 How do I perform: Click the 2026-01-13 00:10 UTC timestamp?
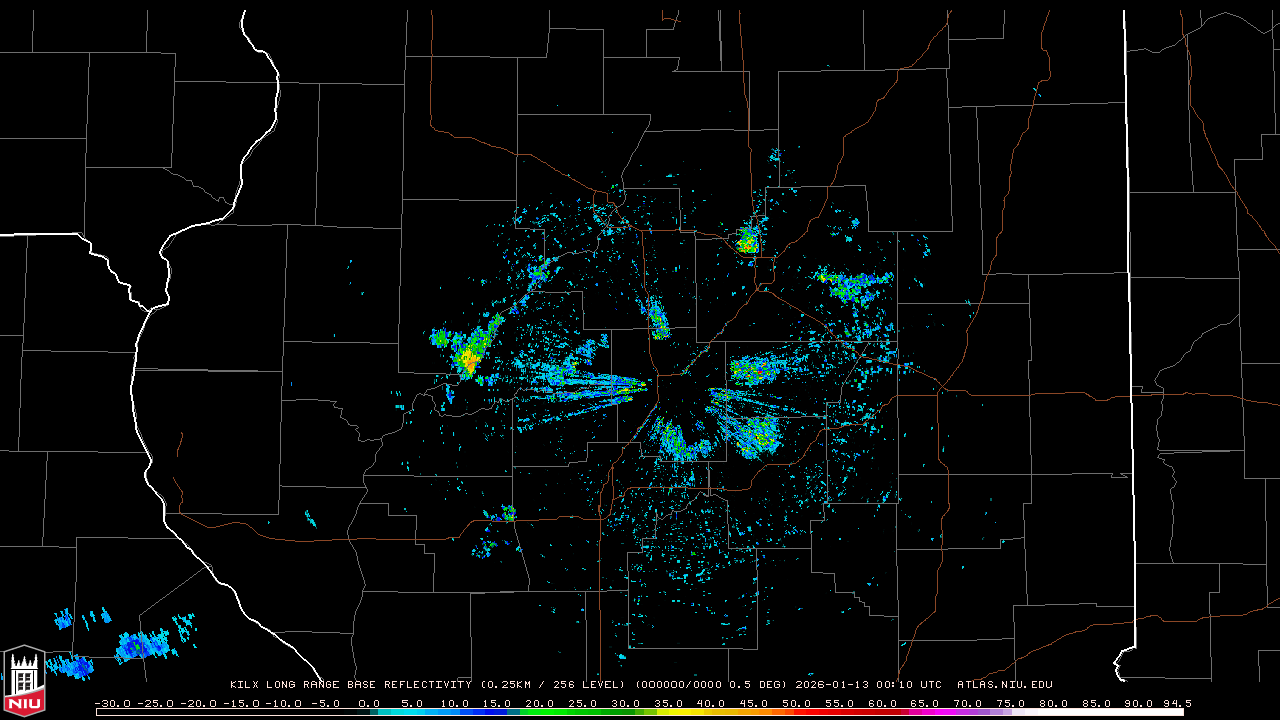click(x=868, y=685)
